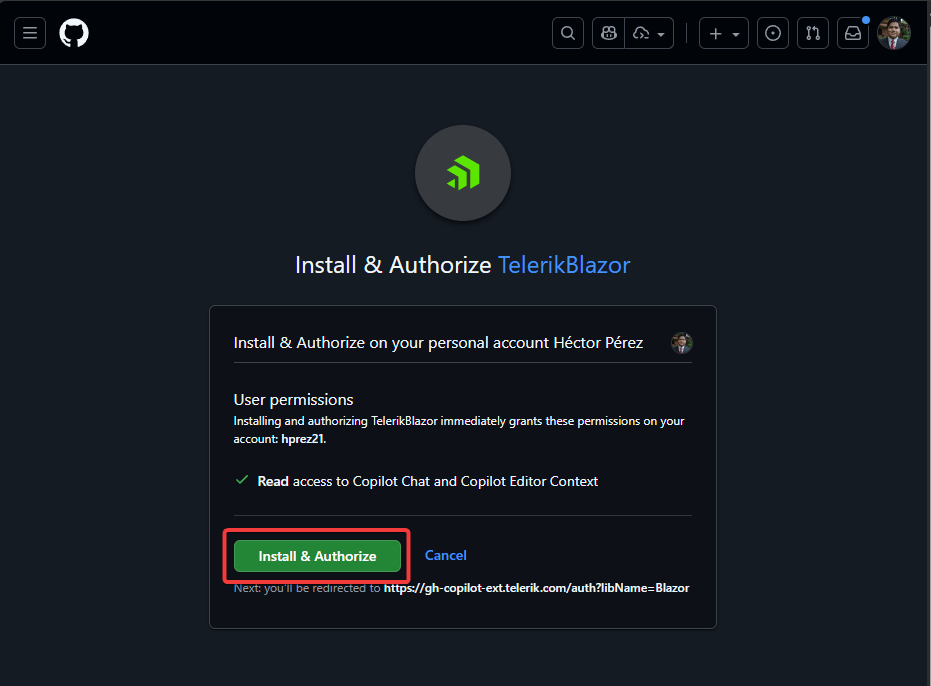Open the hamburger navigation menu
The image size is (931, 686).
[30, 33]
